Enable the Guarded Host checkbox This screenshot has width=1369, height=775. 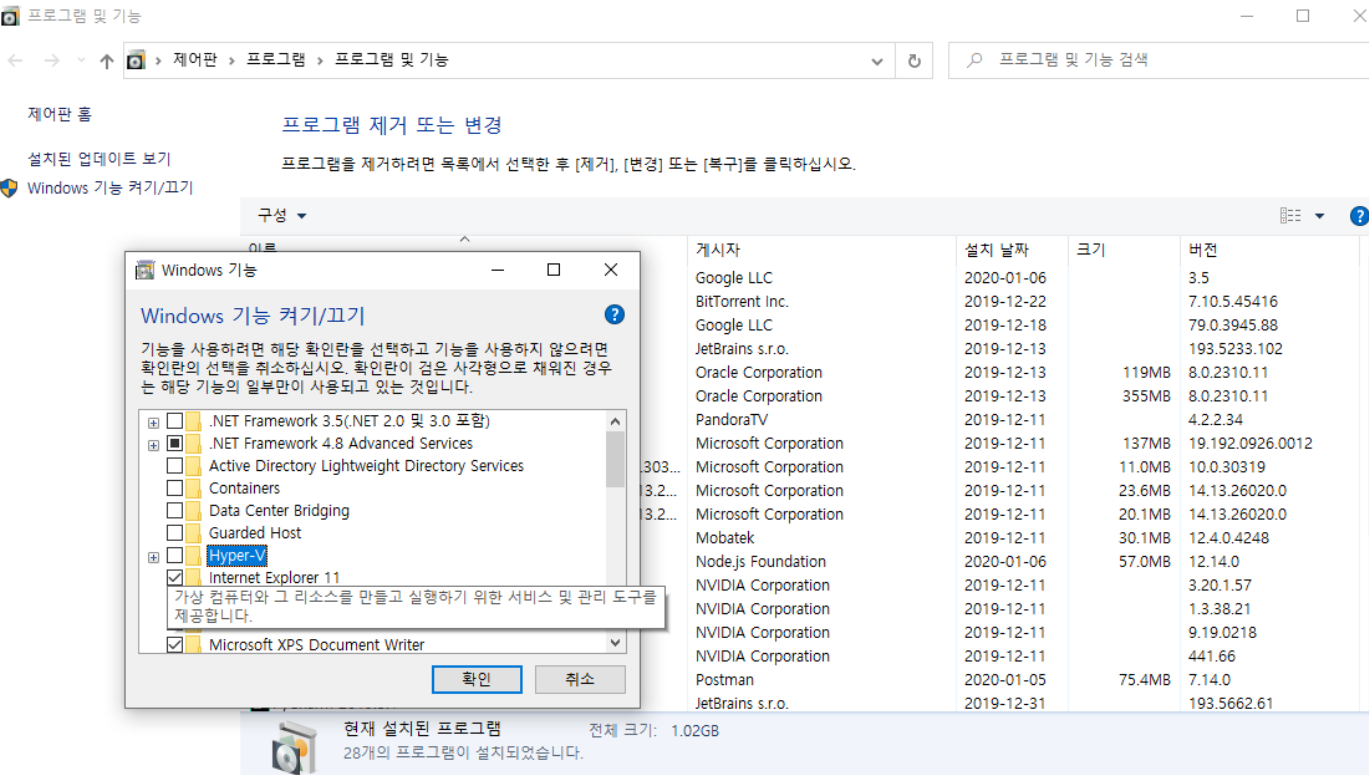click(x=175, y=533)
